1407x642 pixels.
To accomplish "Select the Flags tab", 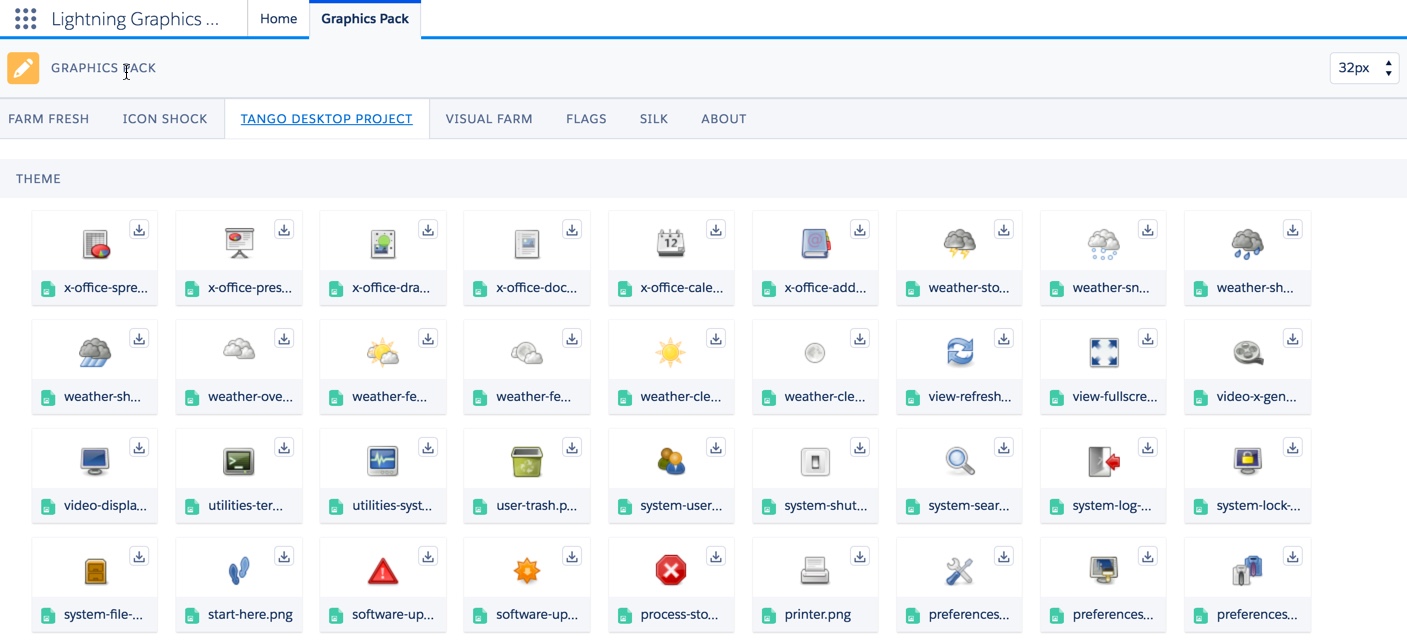I will [586, 119].
